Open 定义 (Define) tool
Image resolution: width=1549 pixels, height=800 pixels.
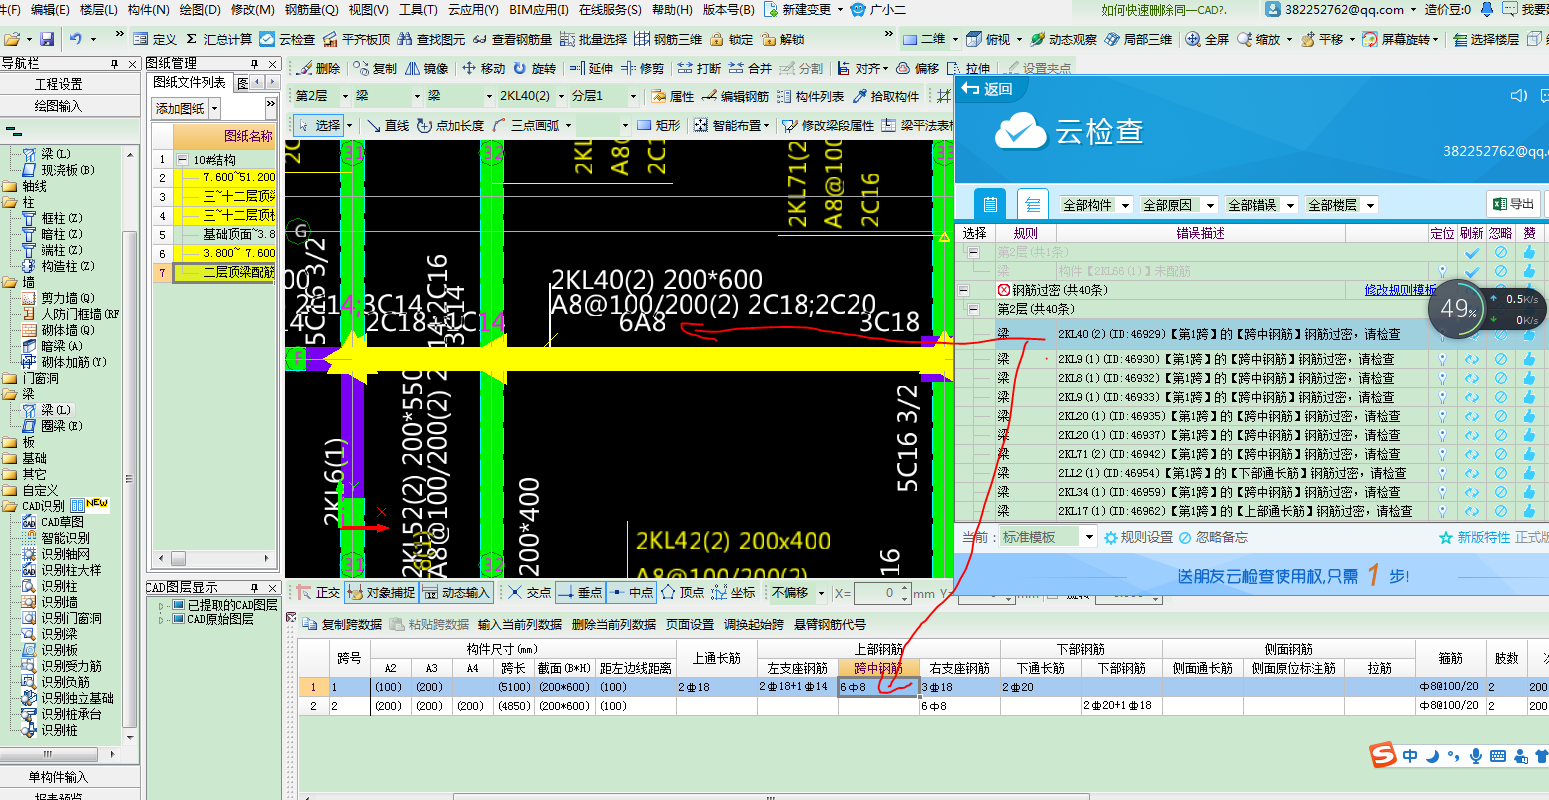click(x=156, y=39)
